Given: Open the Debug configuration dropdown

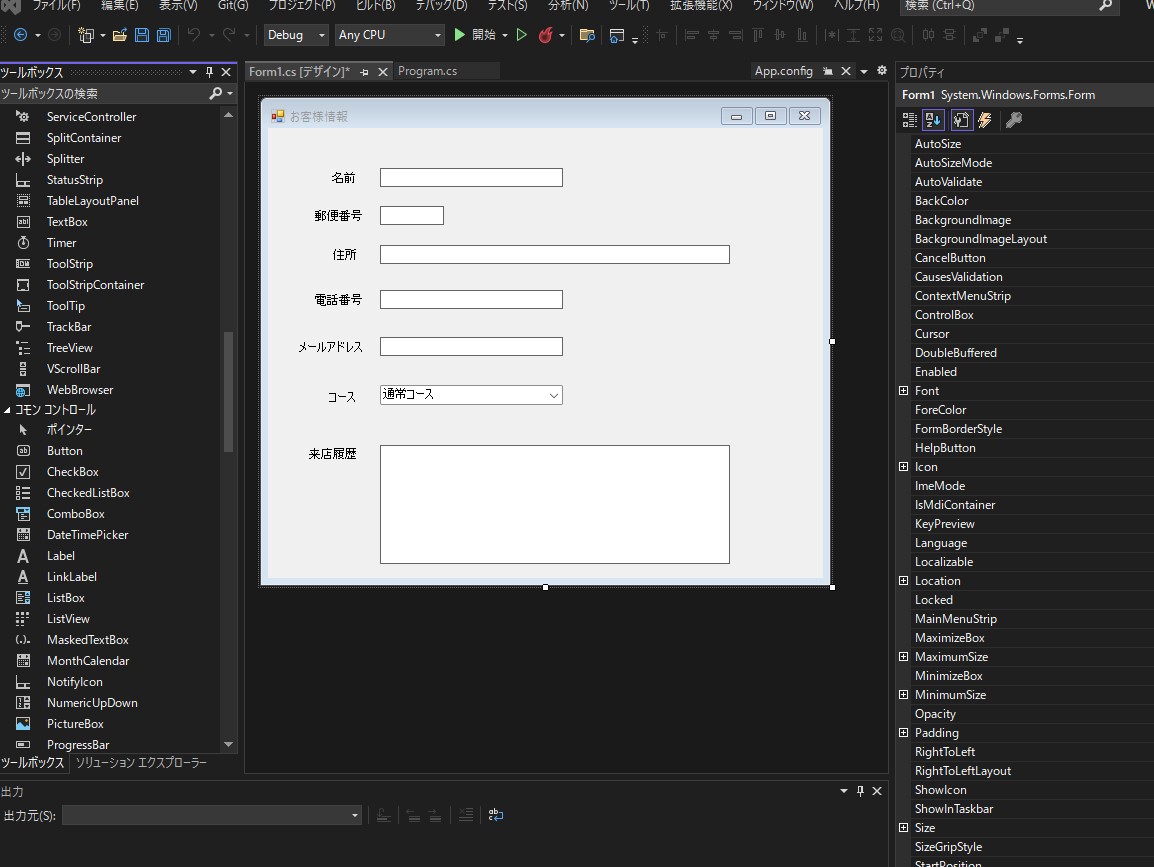Looking at the screenshot, I should [296, 35].
